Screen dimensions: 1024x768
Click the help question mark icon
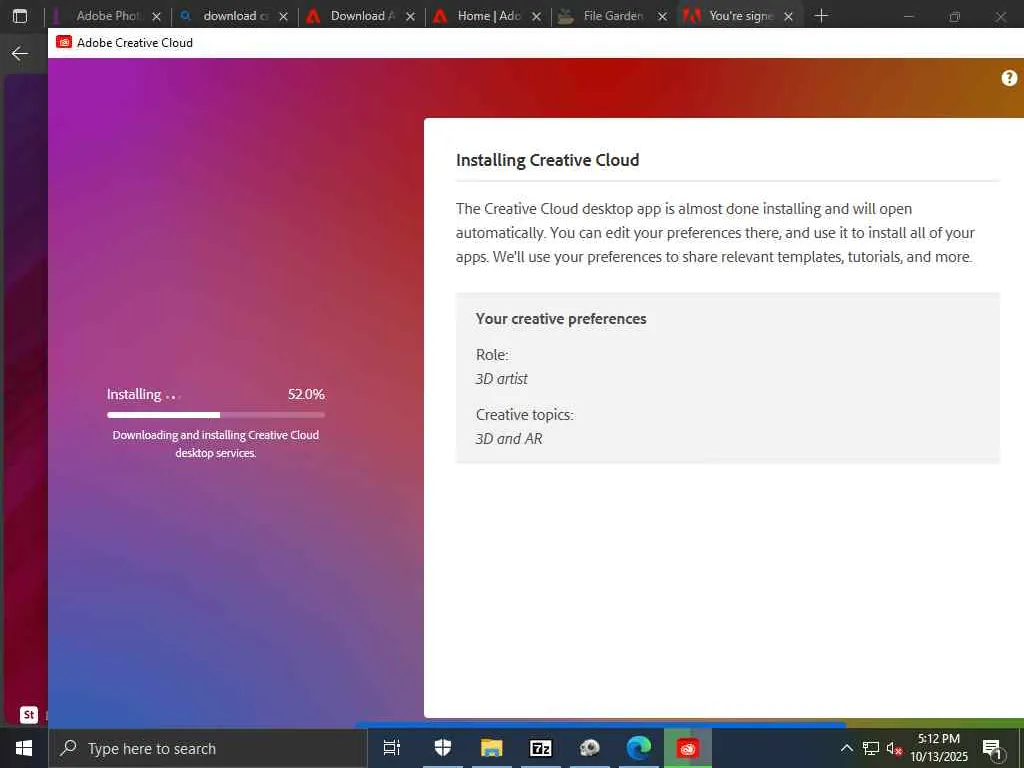coord(1009,78)
